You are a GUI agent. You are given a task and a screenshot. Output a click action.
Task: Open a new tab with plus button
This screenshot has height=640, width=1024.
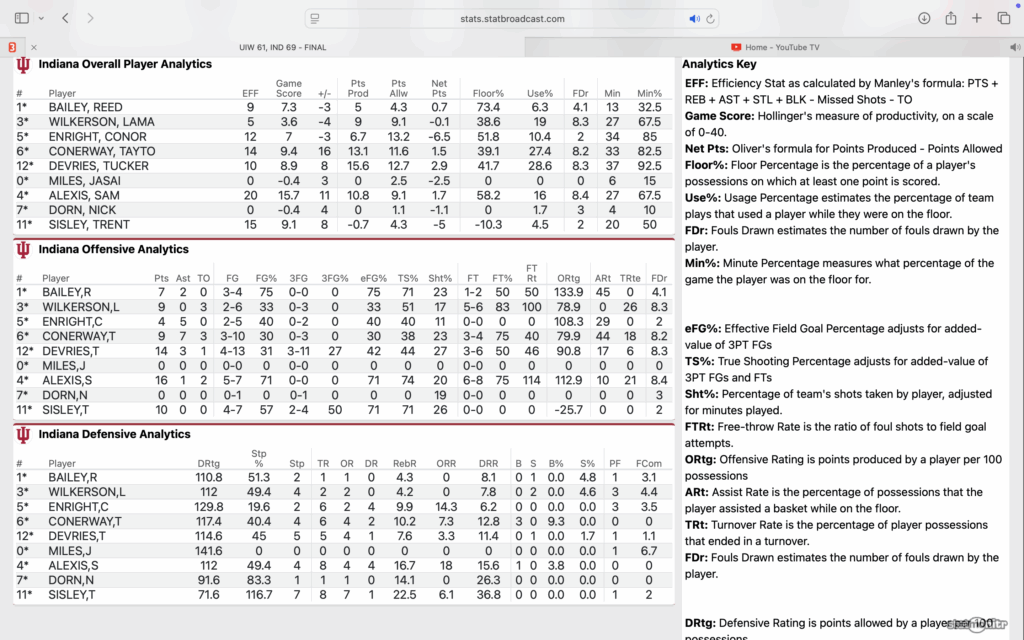click(977, 18)
